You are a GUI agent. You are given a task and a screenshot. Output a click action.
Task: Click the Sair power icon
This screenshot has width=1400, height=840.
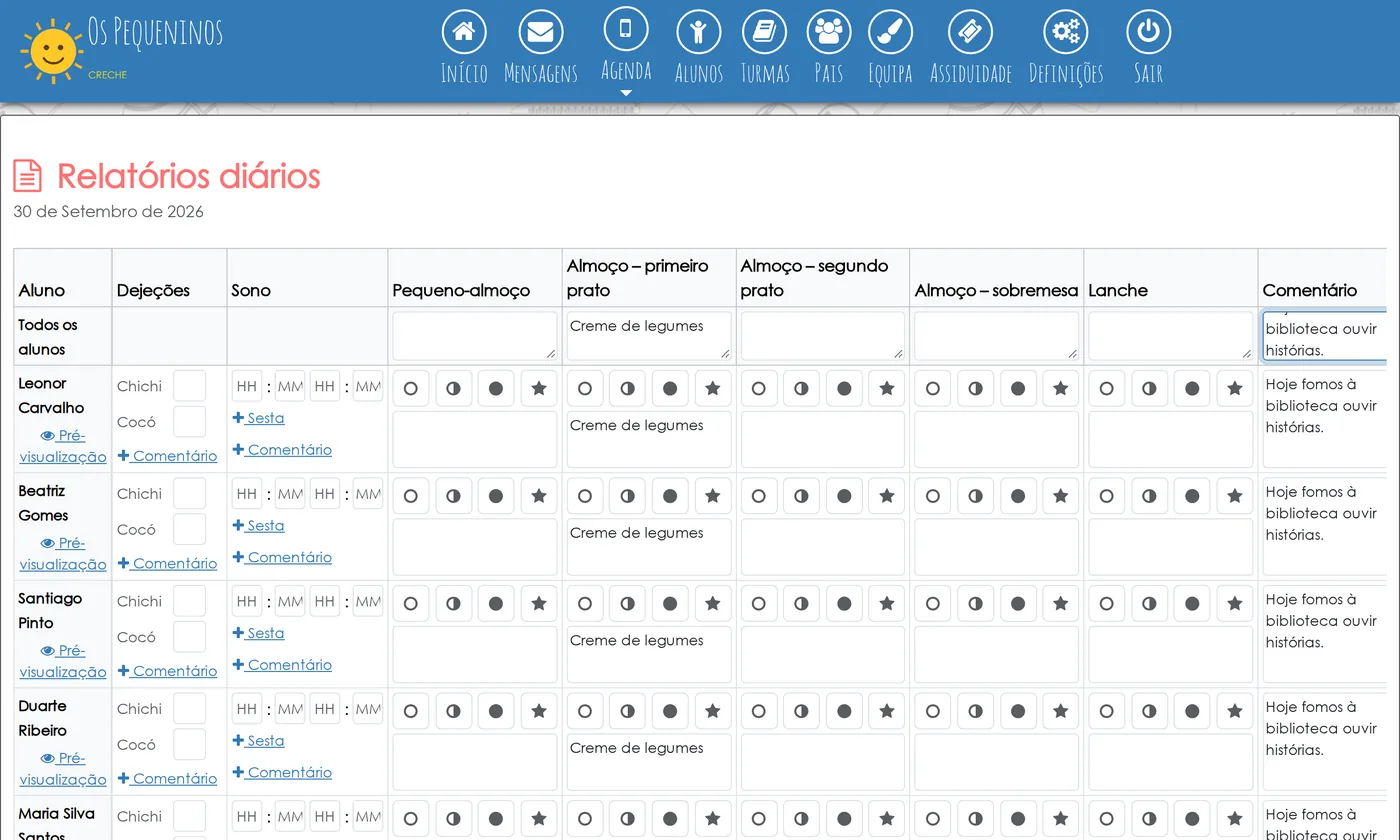(x=1148, y=32)
